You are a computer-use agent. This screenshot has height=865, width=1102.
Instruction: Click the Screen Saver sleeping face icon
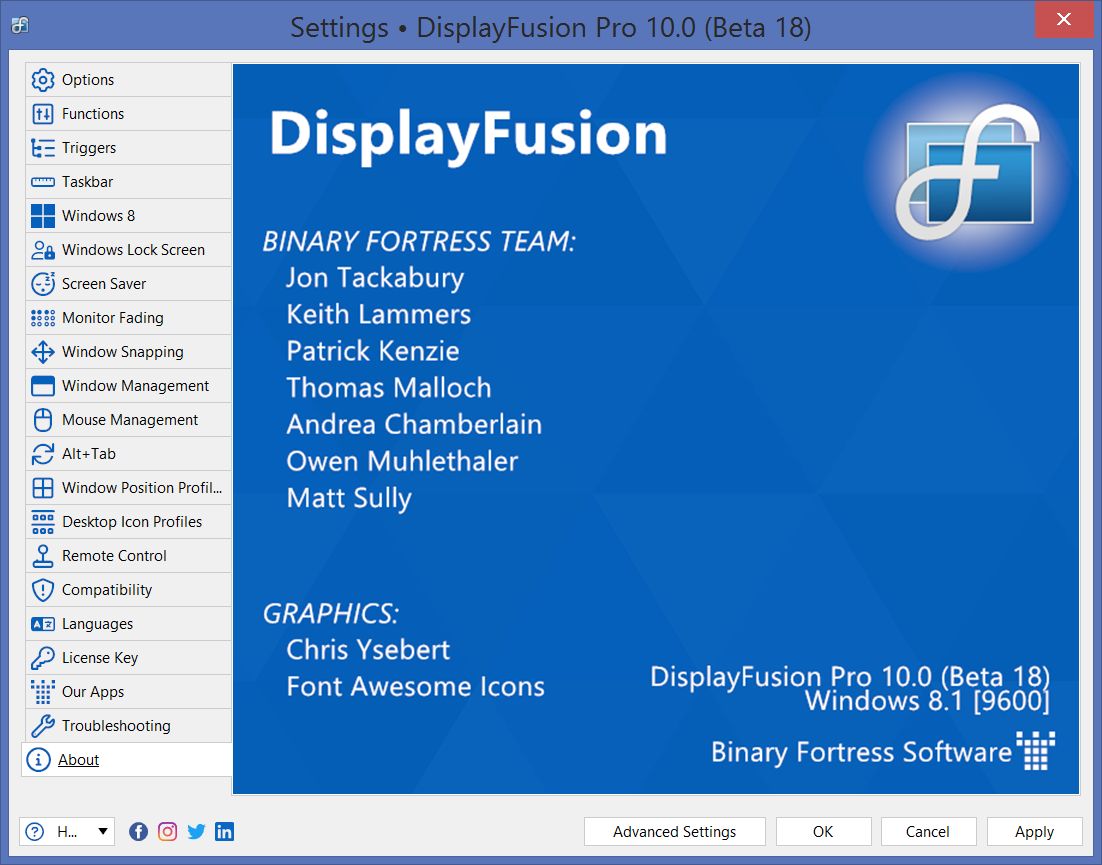(x=43, y=284)
